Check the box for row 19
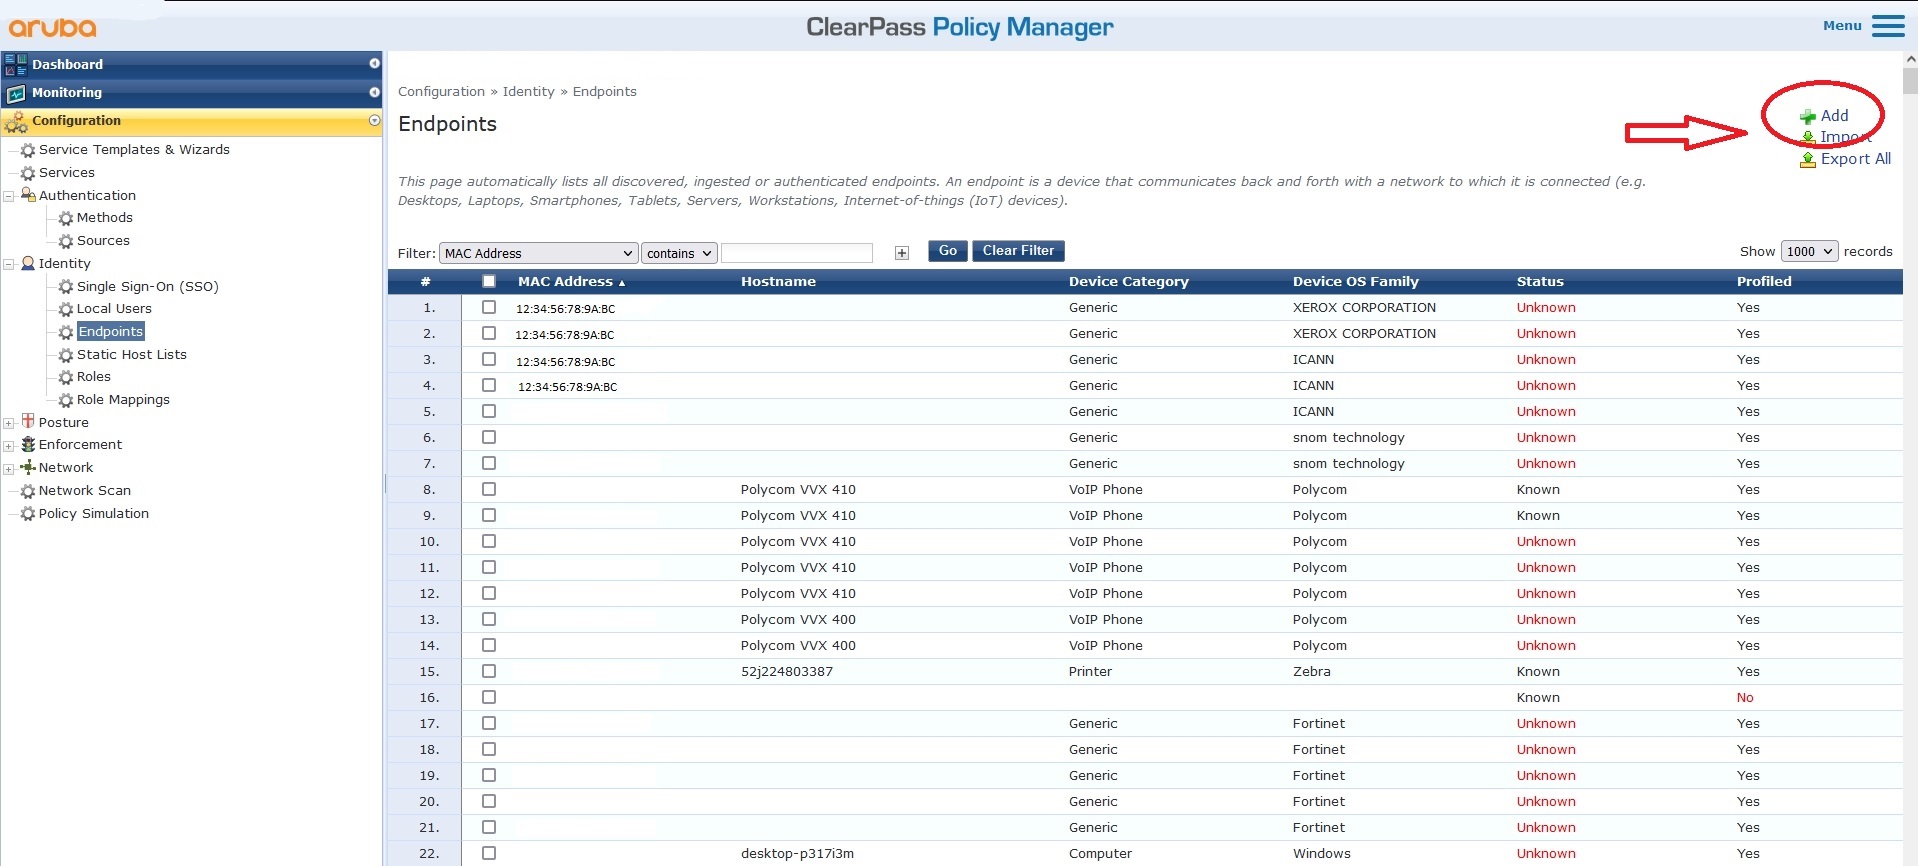This screenshot has height=866, width=1918. tap(489, 775)
